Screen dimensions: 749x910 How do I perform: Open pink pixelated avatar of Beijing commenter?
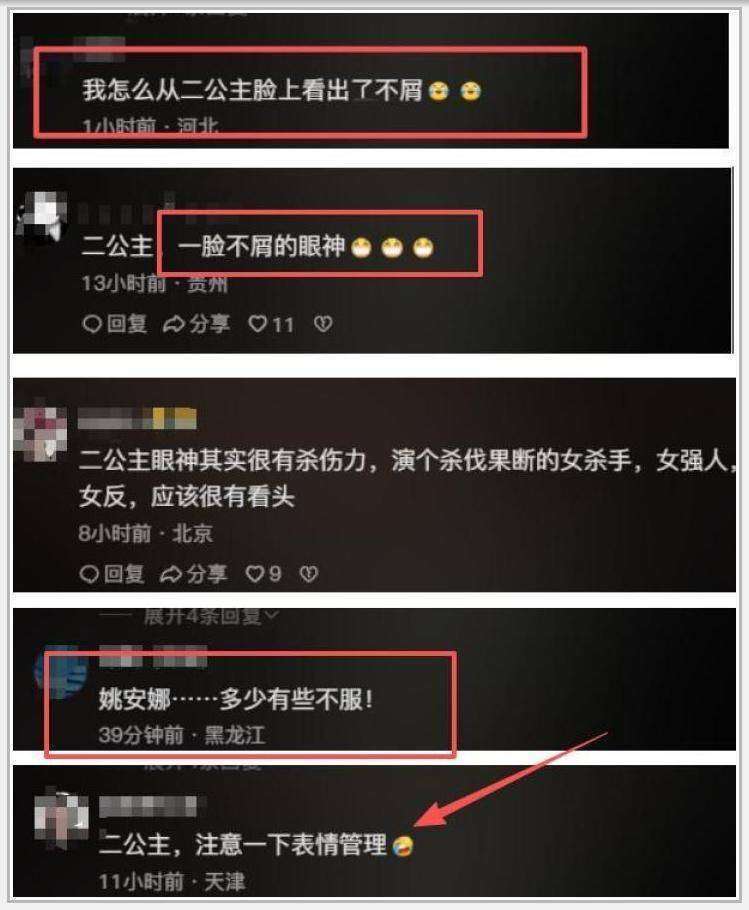41,432
